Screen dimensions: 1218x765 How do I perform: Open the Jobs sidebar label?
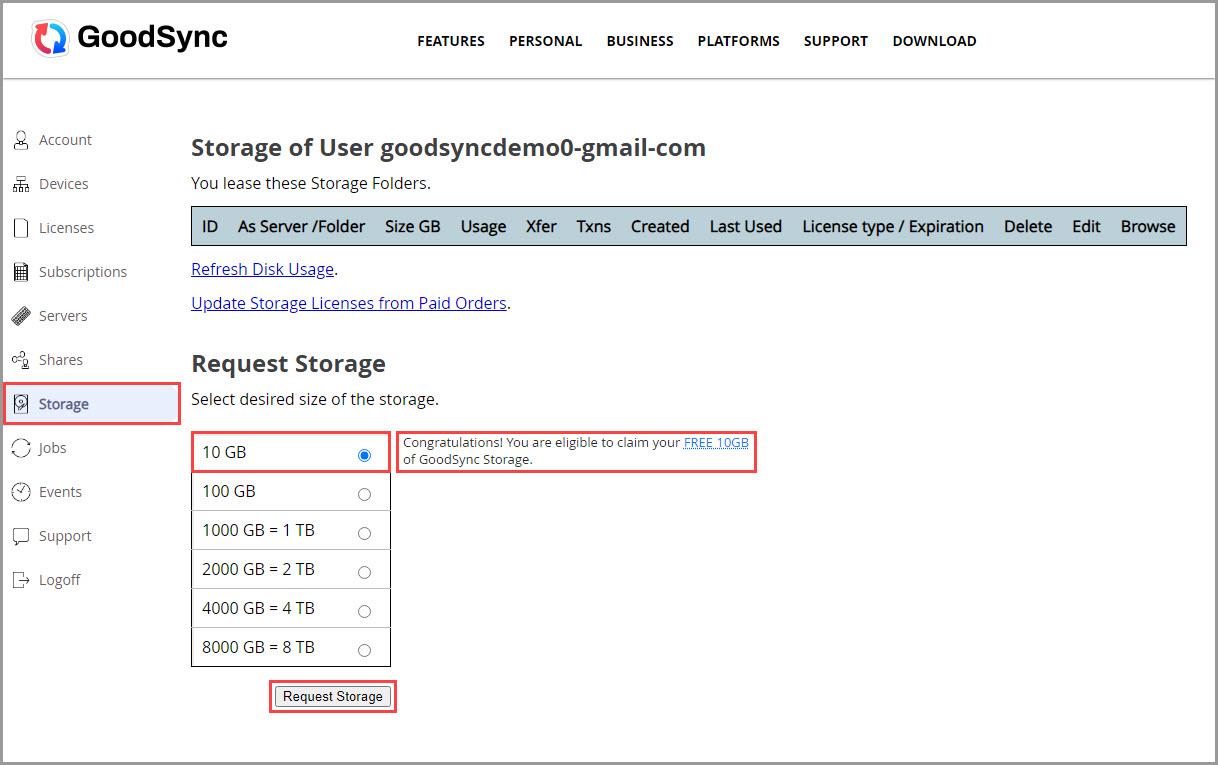pos(53,448)
